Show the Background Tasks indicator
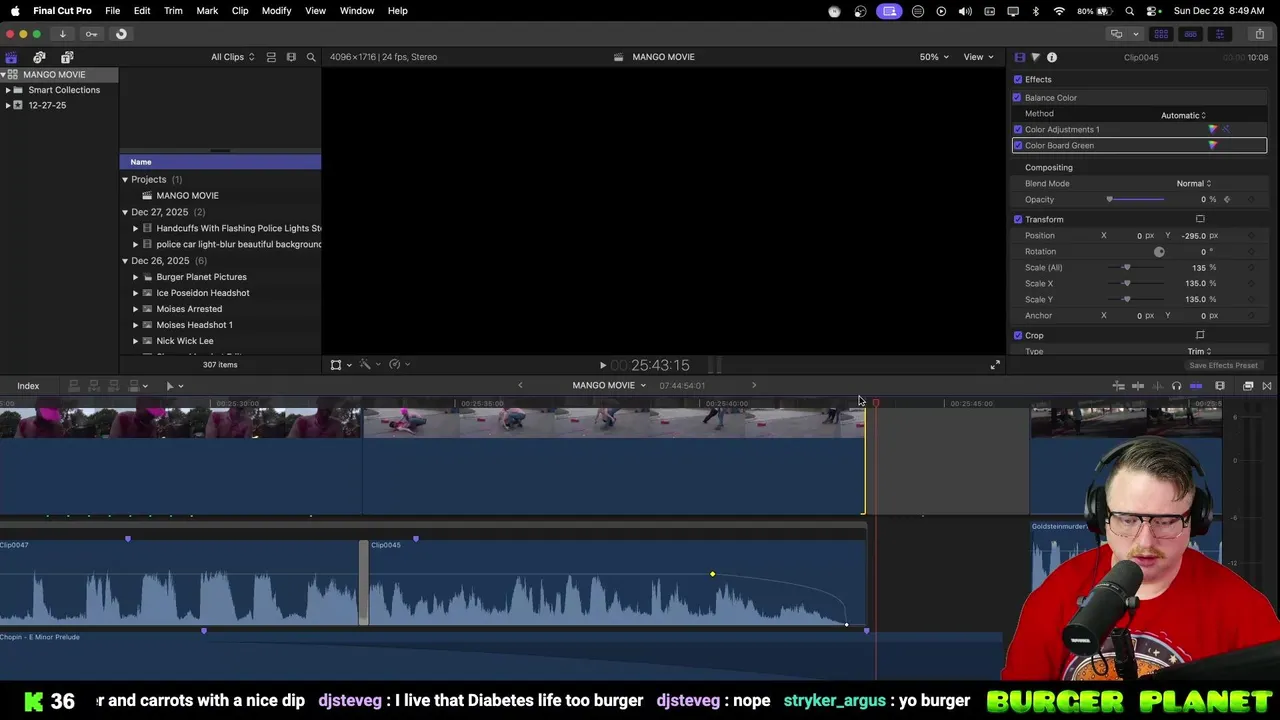 [x=121, y=34]
